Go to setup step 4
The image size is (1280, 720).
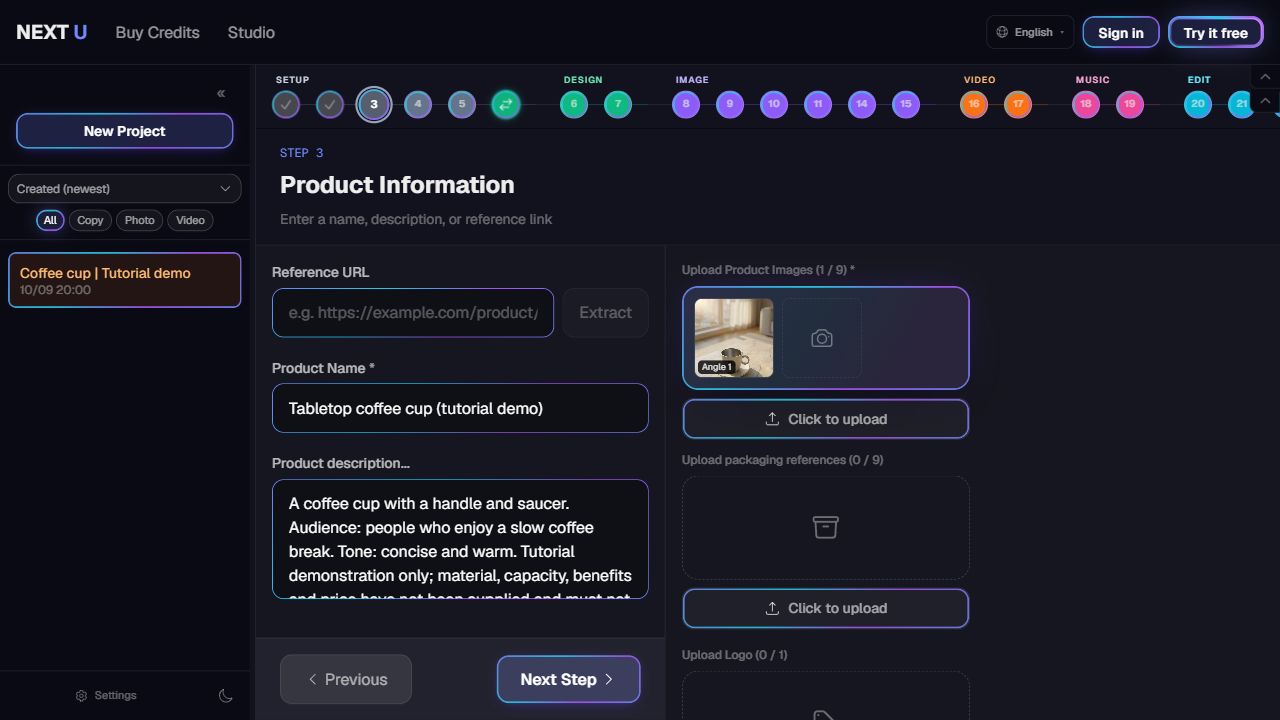(418, 104)
